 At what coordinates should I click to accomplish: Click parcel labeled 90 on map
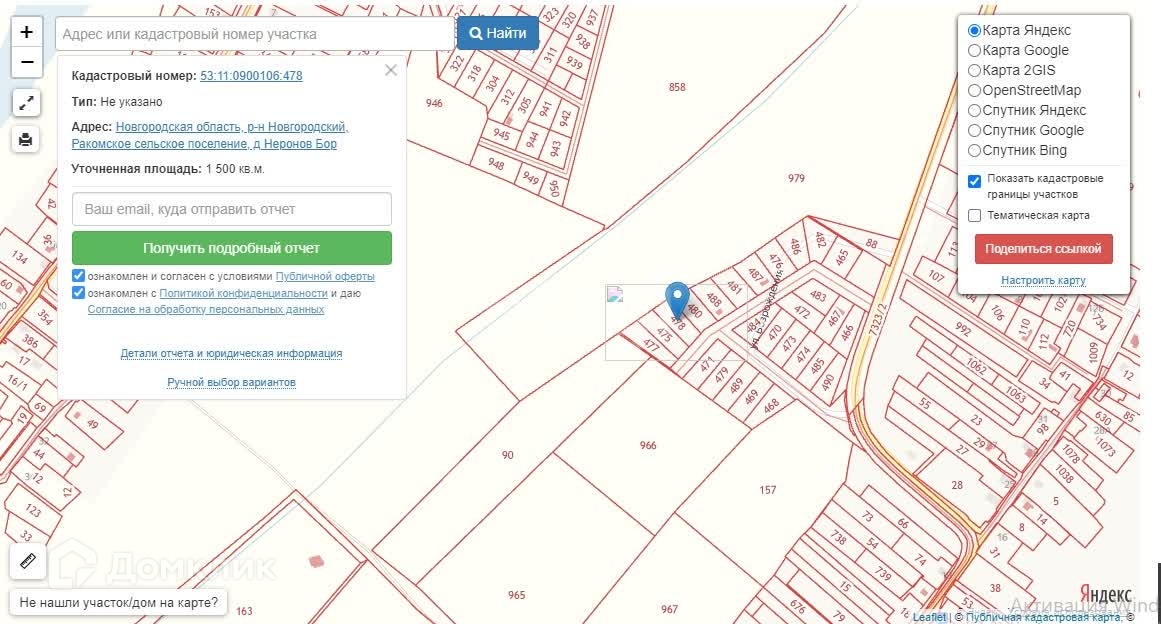(507, 455)
